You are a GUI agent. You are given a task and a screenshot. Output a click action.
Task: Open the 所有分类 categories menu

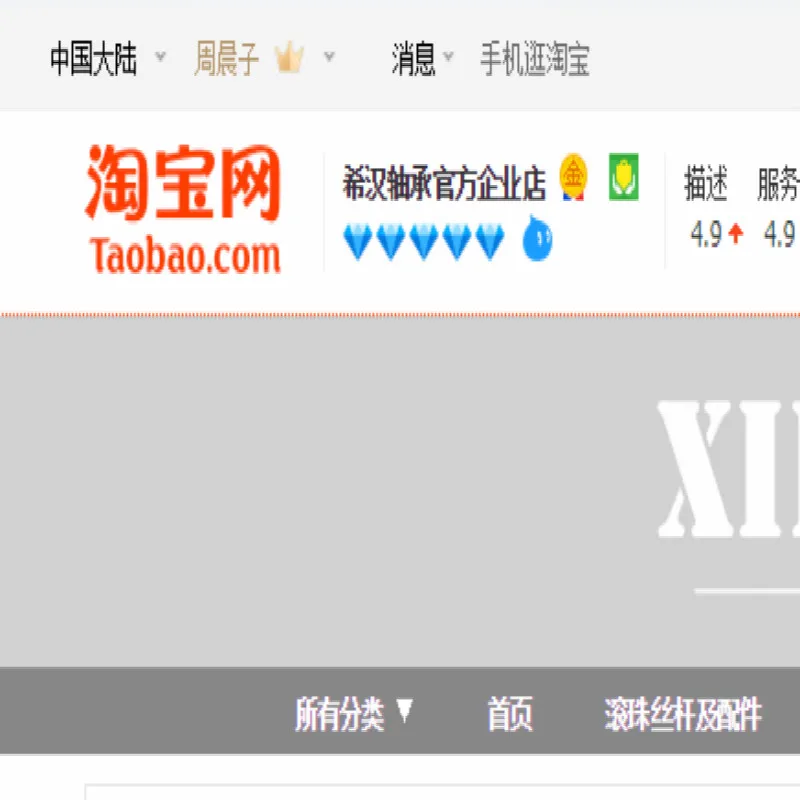click(x=354, y=714)
